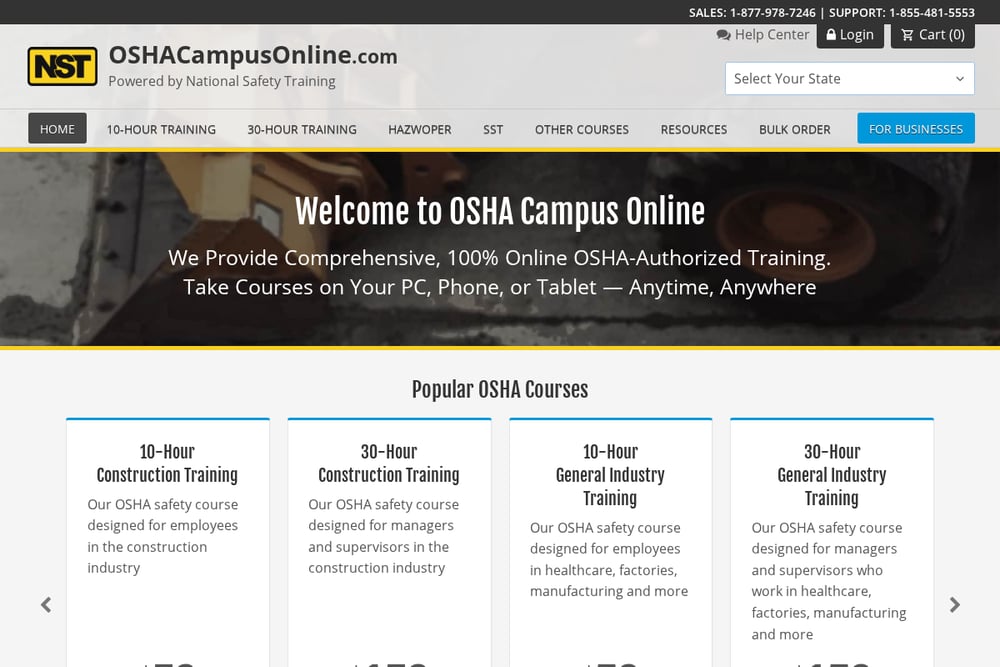The height and width of the screenshot is (667, 1000).
Task: Show next courses with right carousel arrow
Action: [954, 605]
